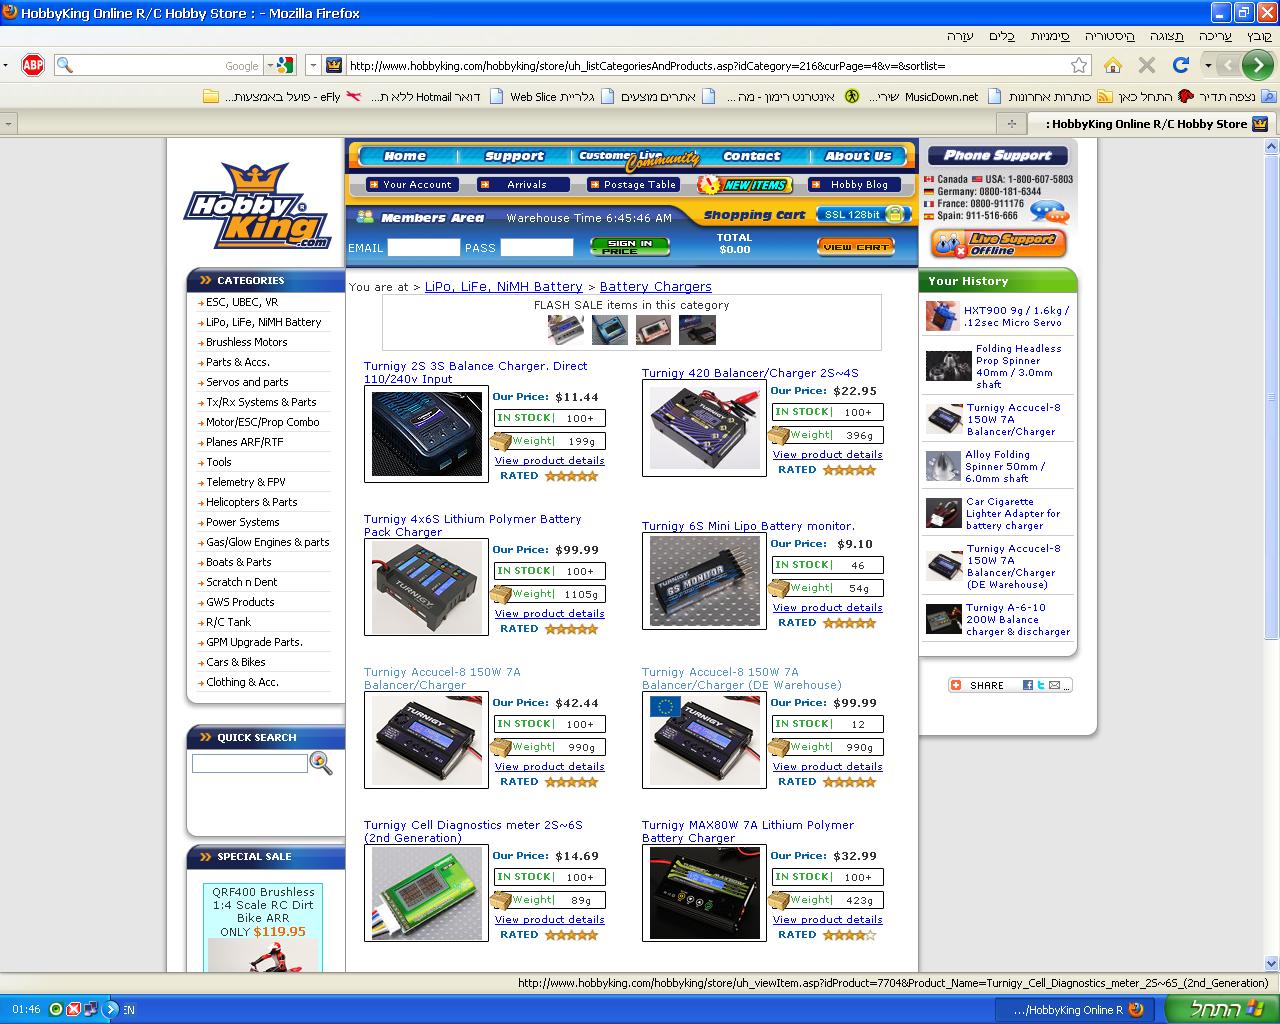Open the Postage Table menu item
The image size is (1280, 1024).
[632, 184]
